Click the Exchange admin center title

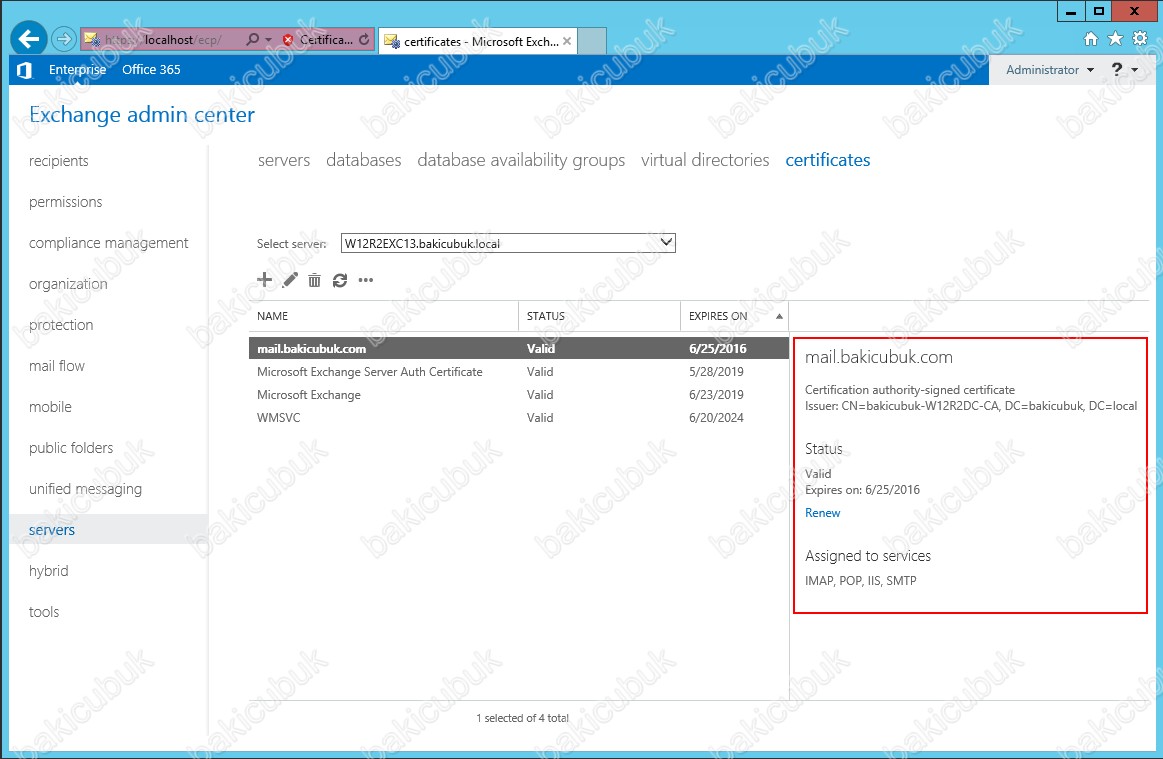pos(142,115)
